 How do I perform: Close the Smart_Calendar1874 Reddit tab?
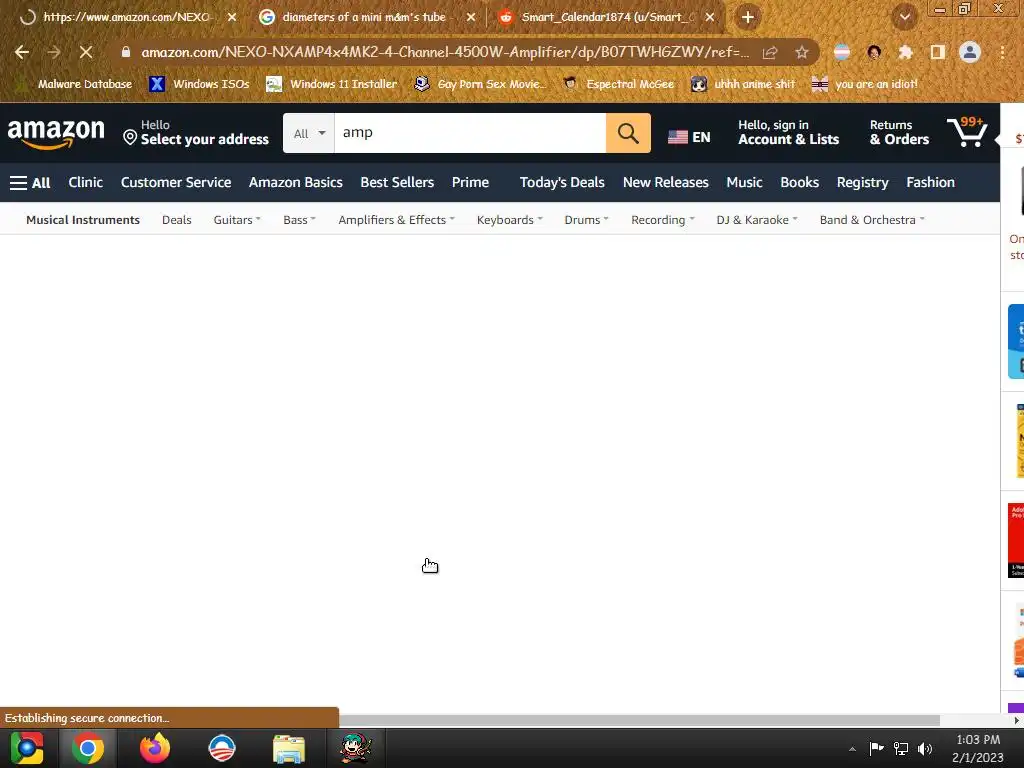coord(710,17)
